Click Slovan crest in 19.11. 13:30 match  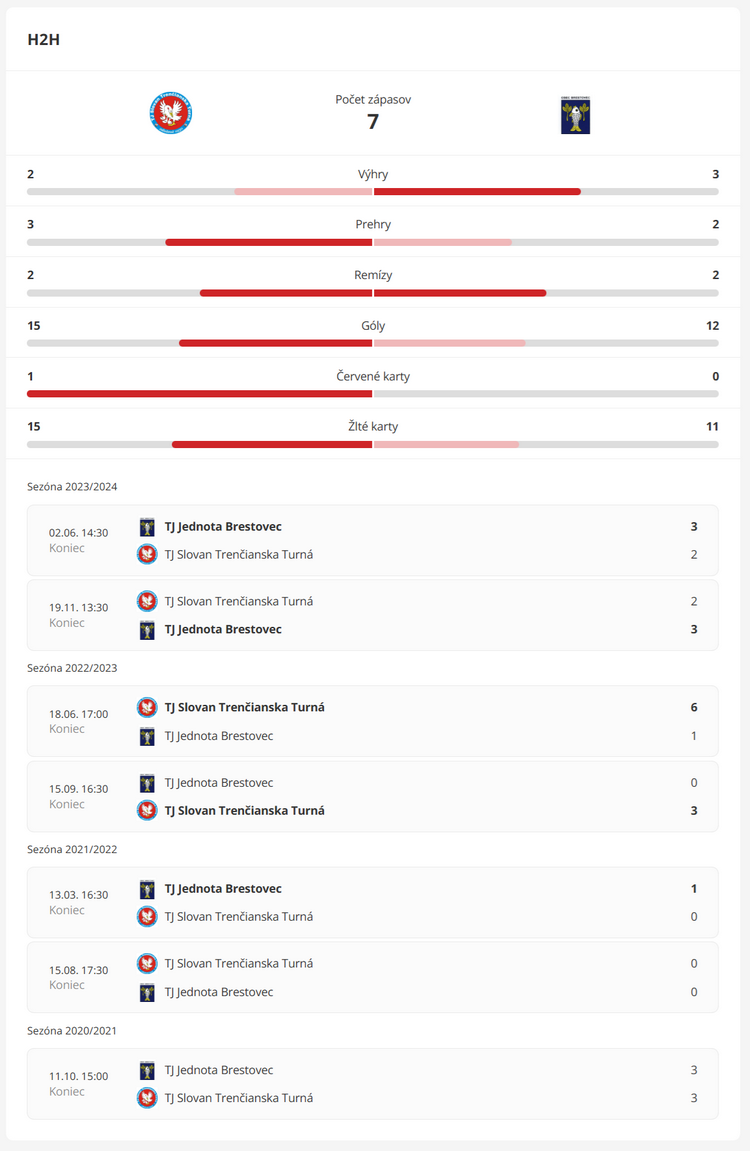(x=147, y=601)
